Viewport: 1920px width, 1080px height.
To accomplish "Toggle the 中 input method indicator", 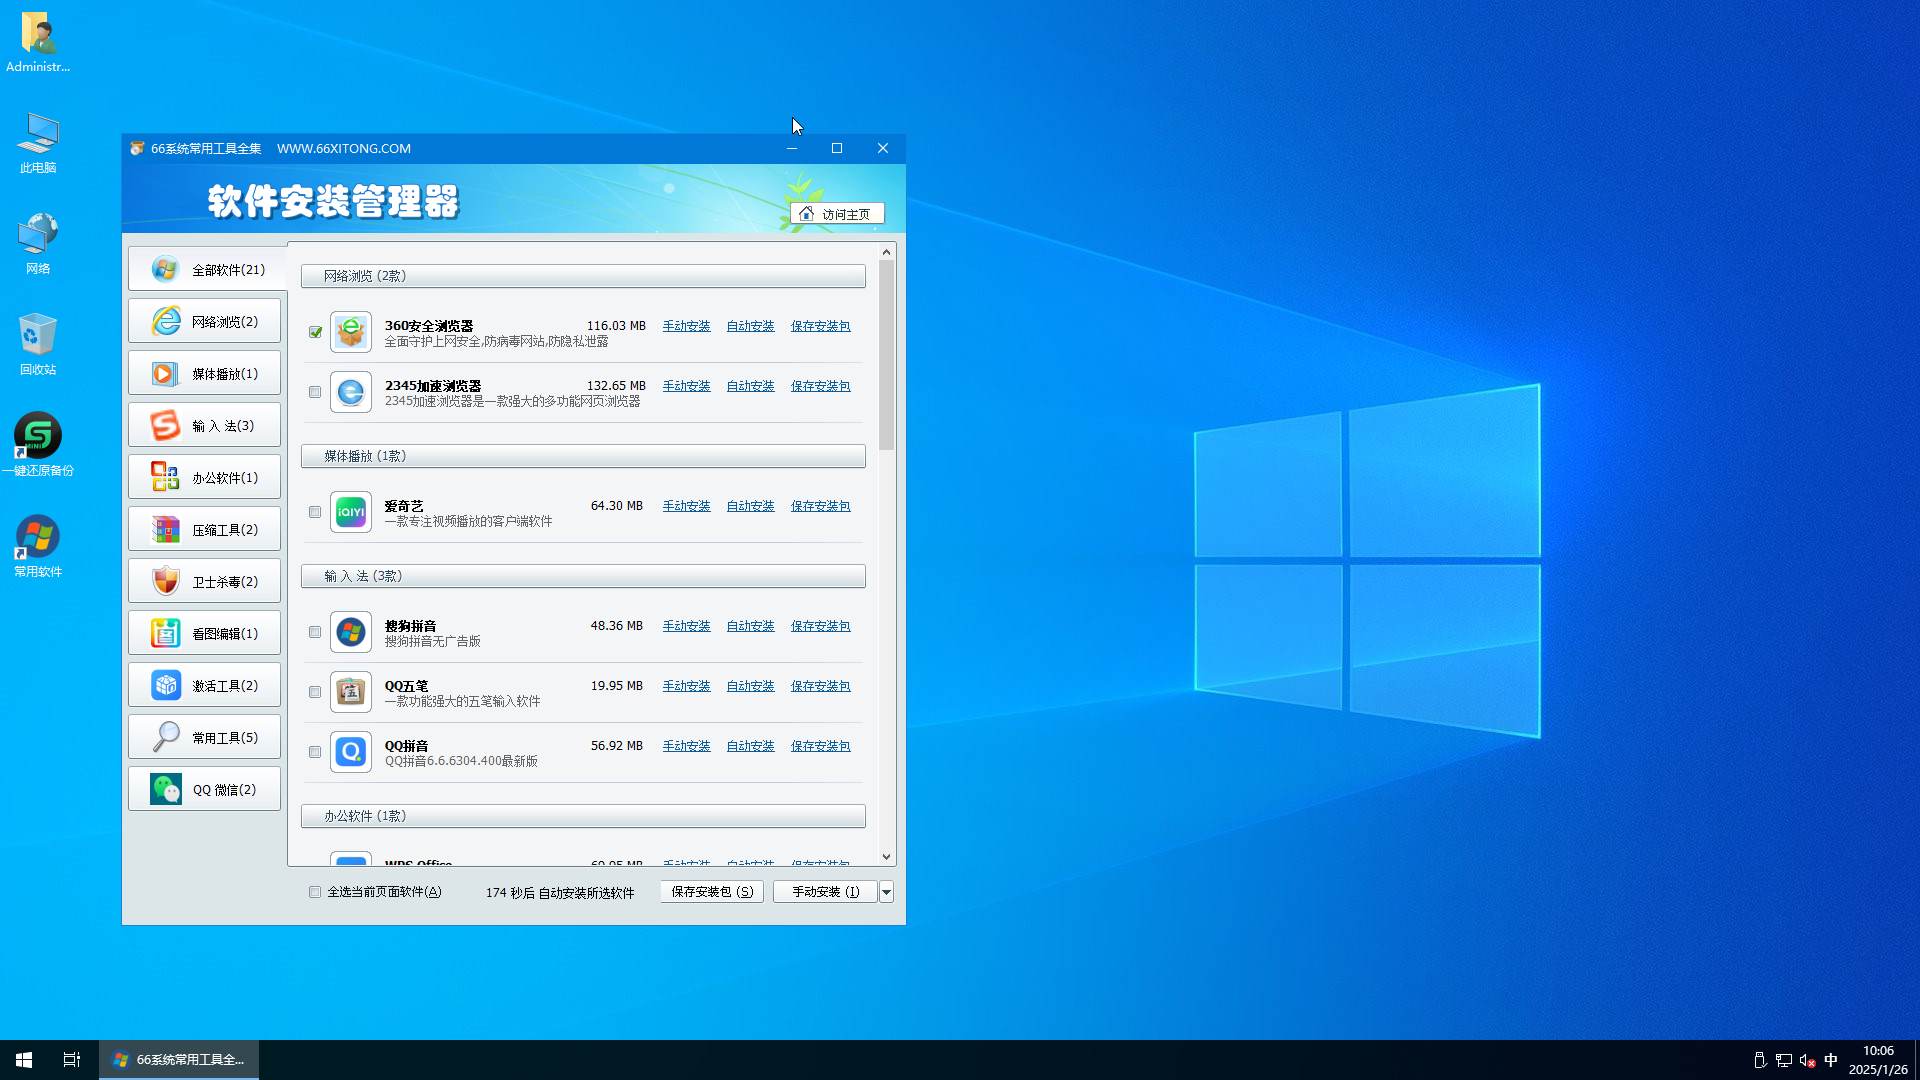I will pyautogui.click(x=1831, y=1060).
